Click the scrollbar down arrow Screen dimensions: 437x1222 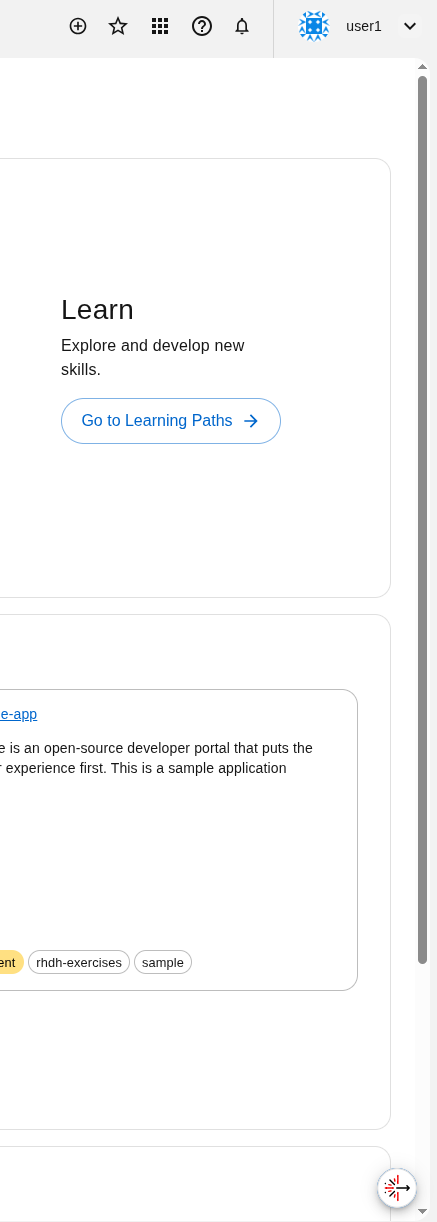(422, 1211)
